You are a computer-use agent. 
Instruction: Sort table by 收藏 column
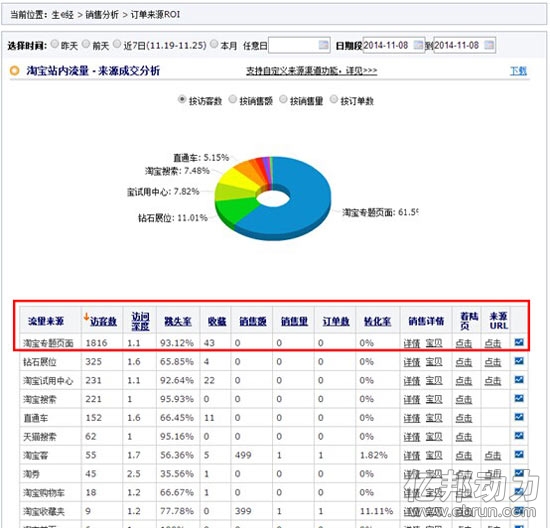click(x=217, y=321)
